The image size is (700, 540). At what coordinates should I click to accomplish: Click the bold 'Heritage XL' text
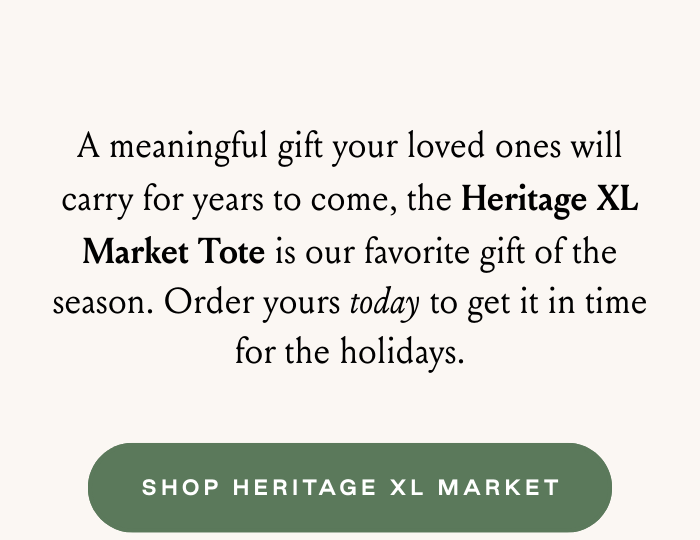pos(549,199)
